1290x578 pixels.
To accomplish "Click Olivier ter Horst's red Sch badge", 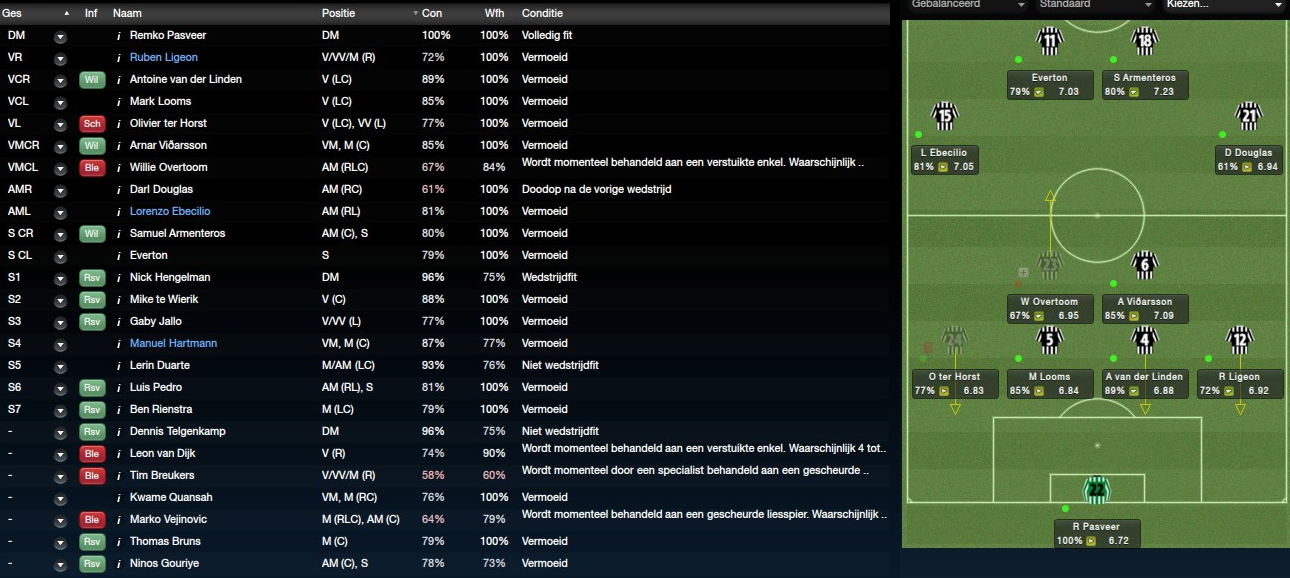I will click(92, 123).
